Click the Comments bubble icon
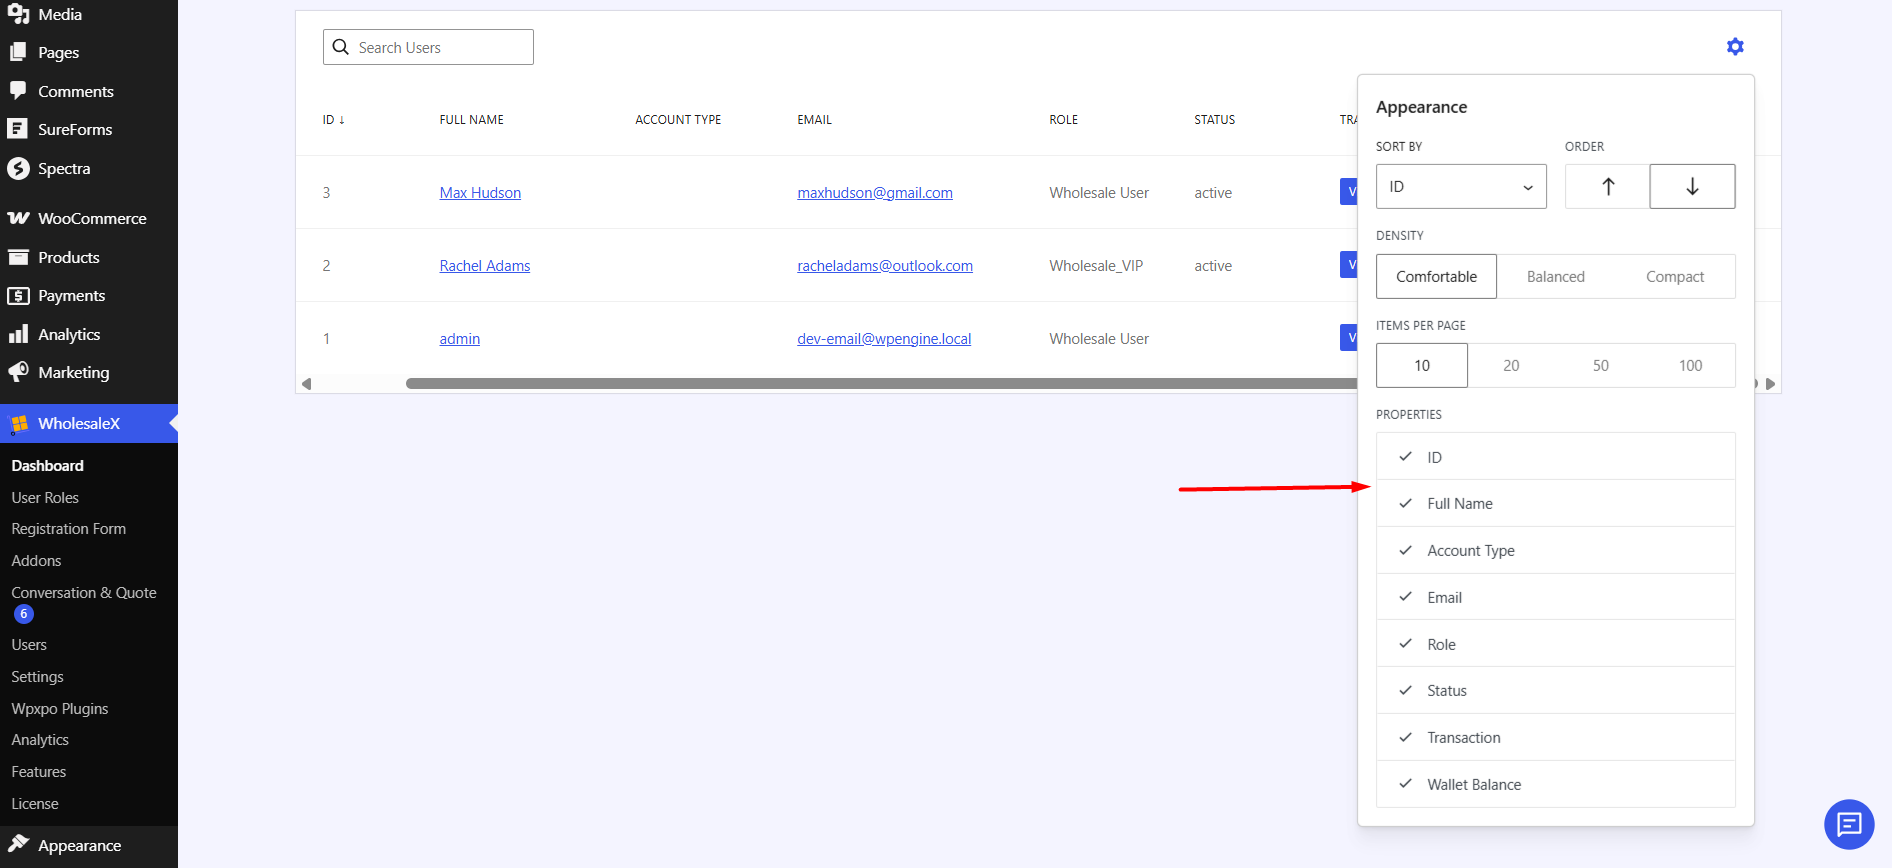Screen dimensions: 1892x868 (18, 91)
